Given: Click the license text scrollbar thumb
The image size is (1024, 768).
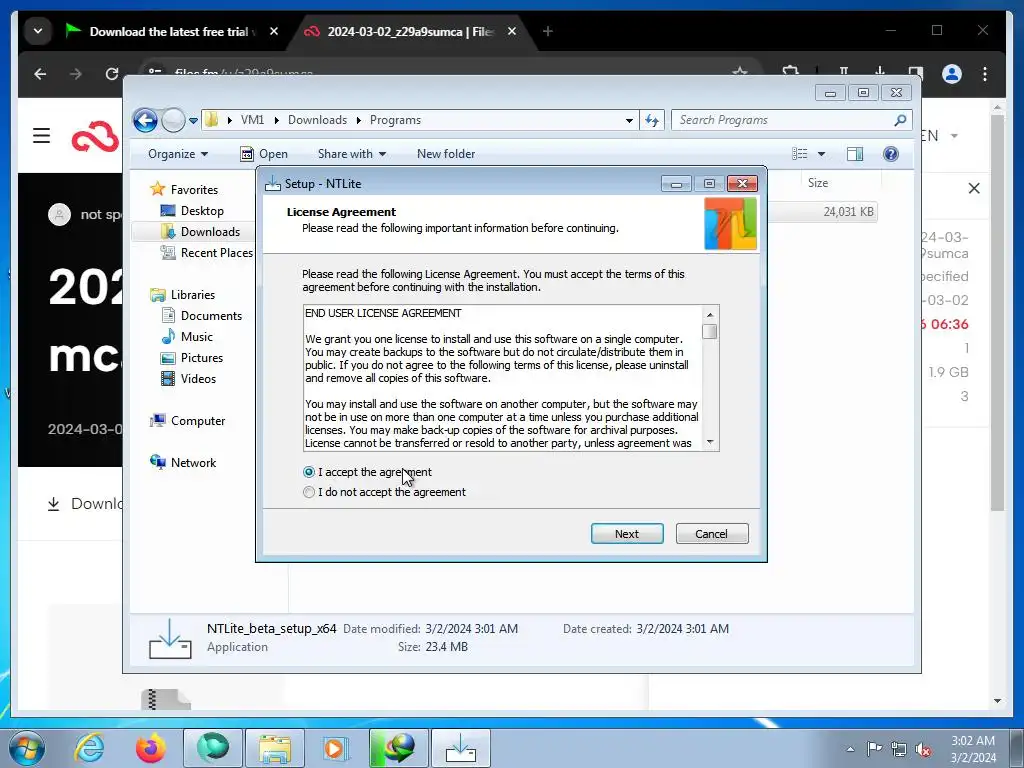Looking at the screenshot, I should click(x=710, y=332).
